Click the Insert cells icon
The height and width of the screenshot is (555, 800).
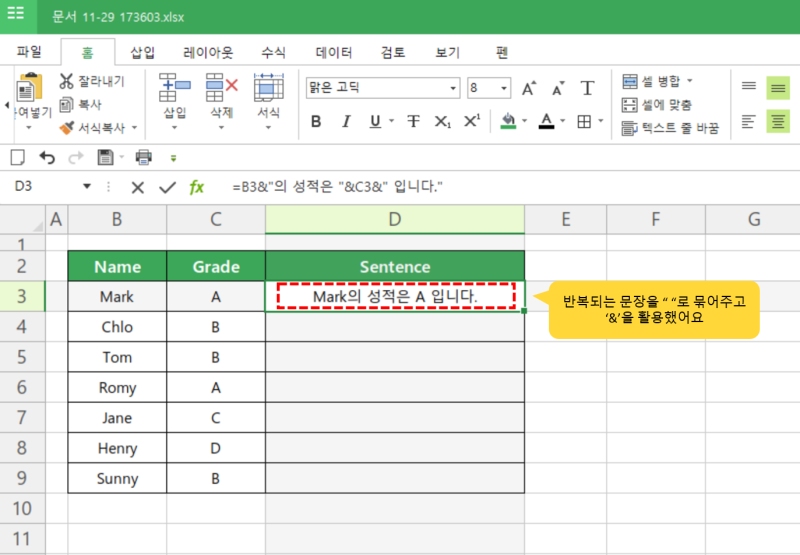pos(174,88)
